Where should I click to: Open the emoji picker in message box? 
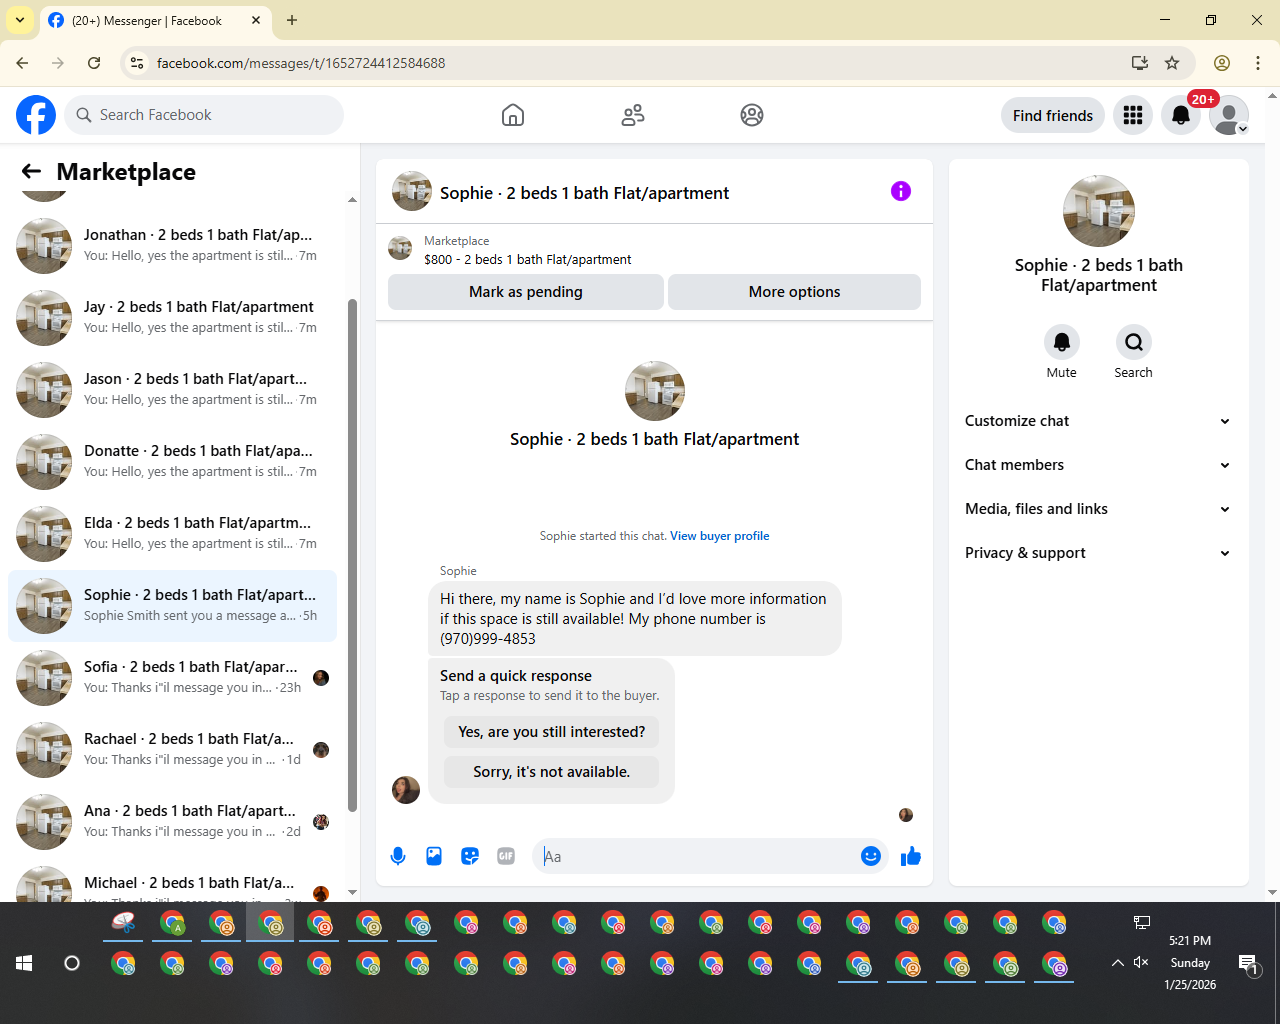click(871, 856)
